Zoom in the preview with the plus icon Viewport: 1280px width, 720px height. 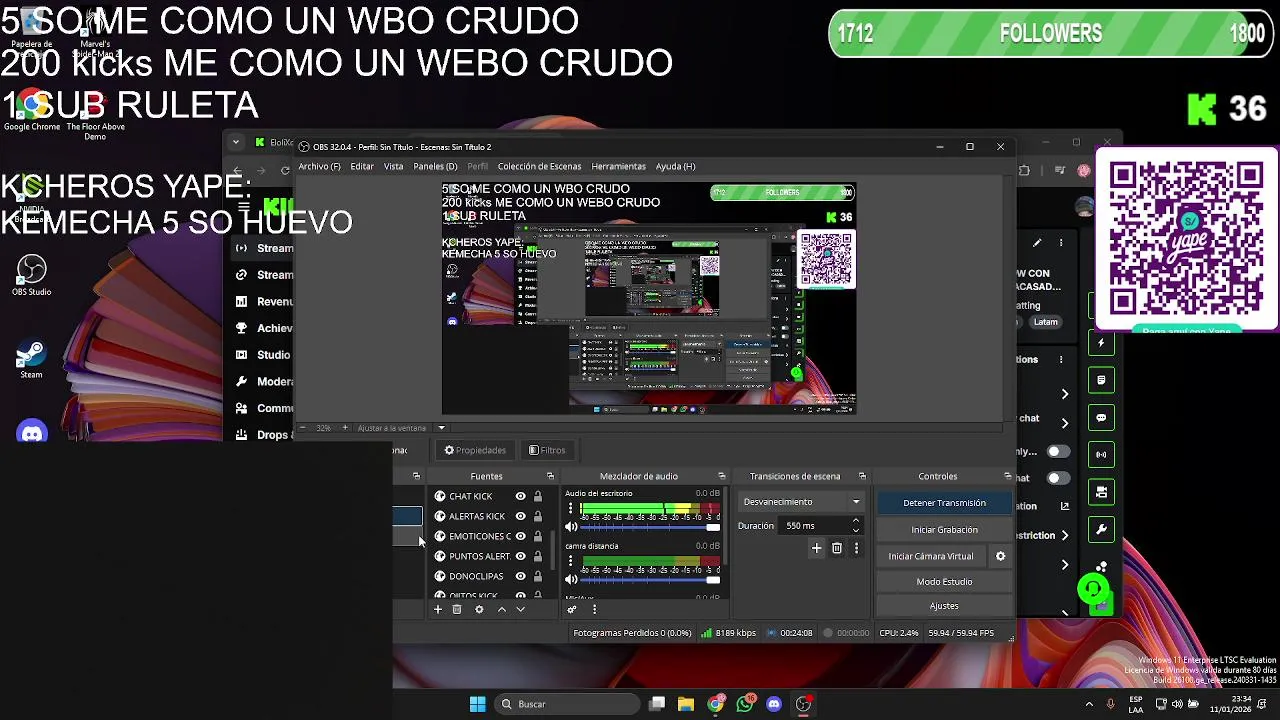tap(345, 428)
